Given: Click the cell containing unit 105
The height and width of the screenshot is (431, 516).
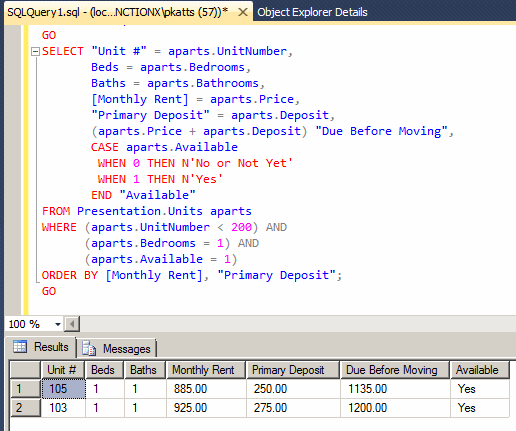Looking at the screenshot, I should click(63, 389).
